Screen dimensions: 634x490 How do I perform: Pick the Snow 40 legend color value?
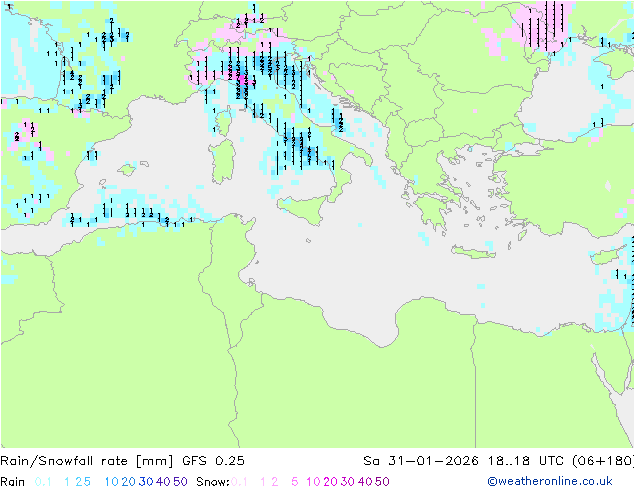[365, 482]
